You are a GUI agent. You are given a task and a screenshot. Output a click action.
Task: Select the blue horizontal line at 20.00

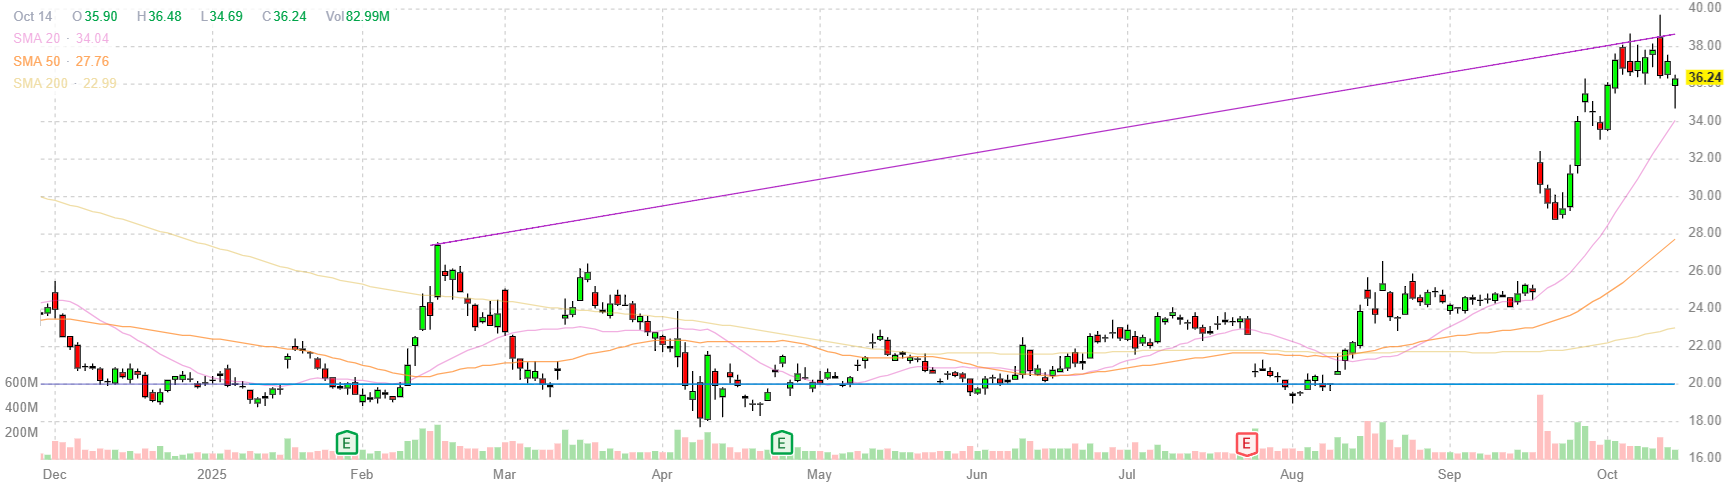[900, 383]
